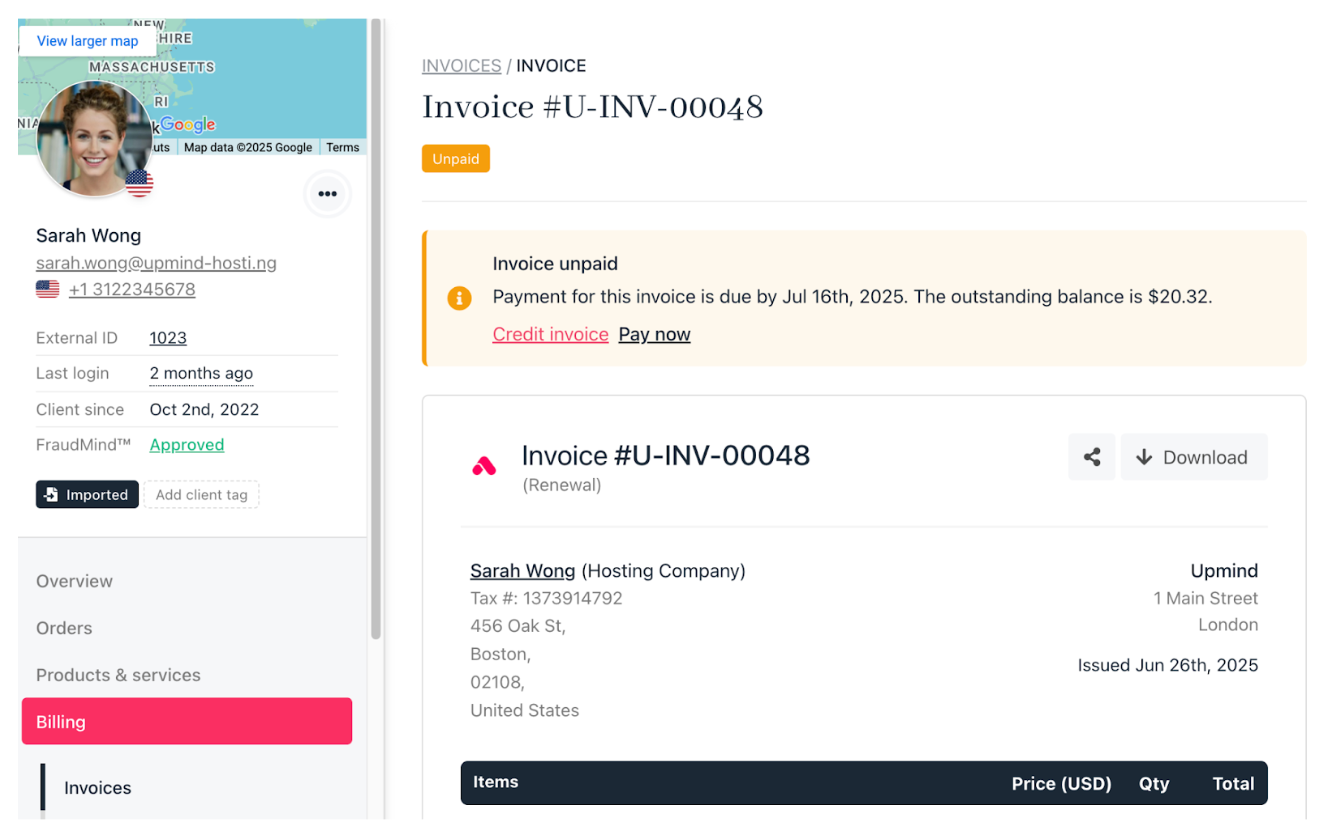This screenshot has width=1332, height=820.
Task: Click the Upmind pink logo icon
Action: [484, 466]
